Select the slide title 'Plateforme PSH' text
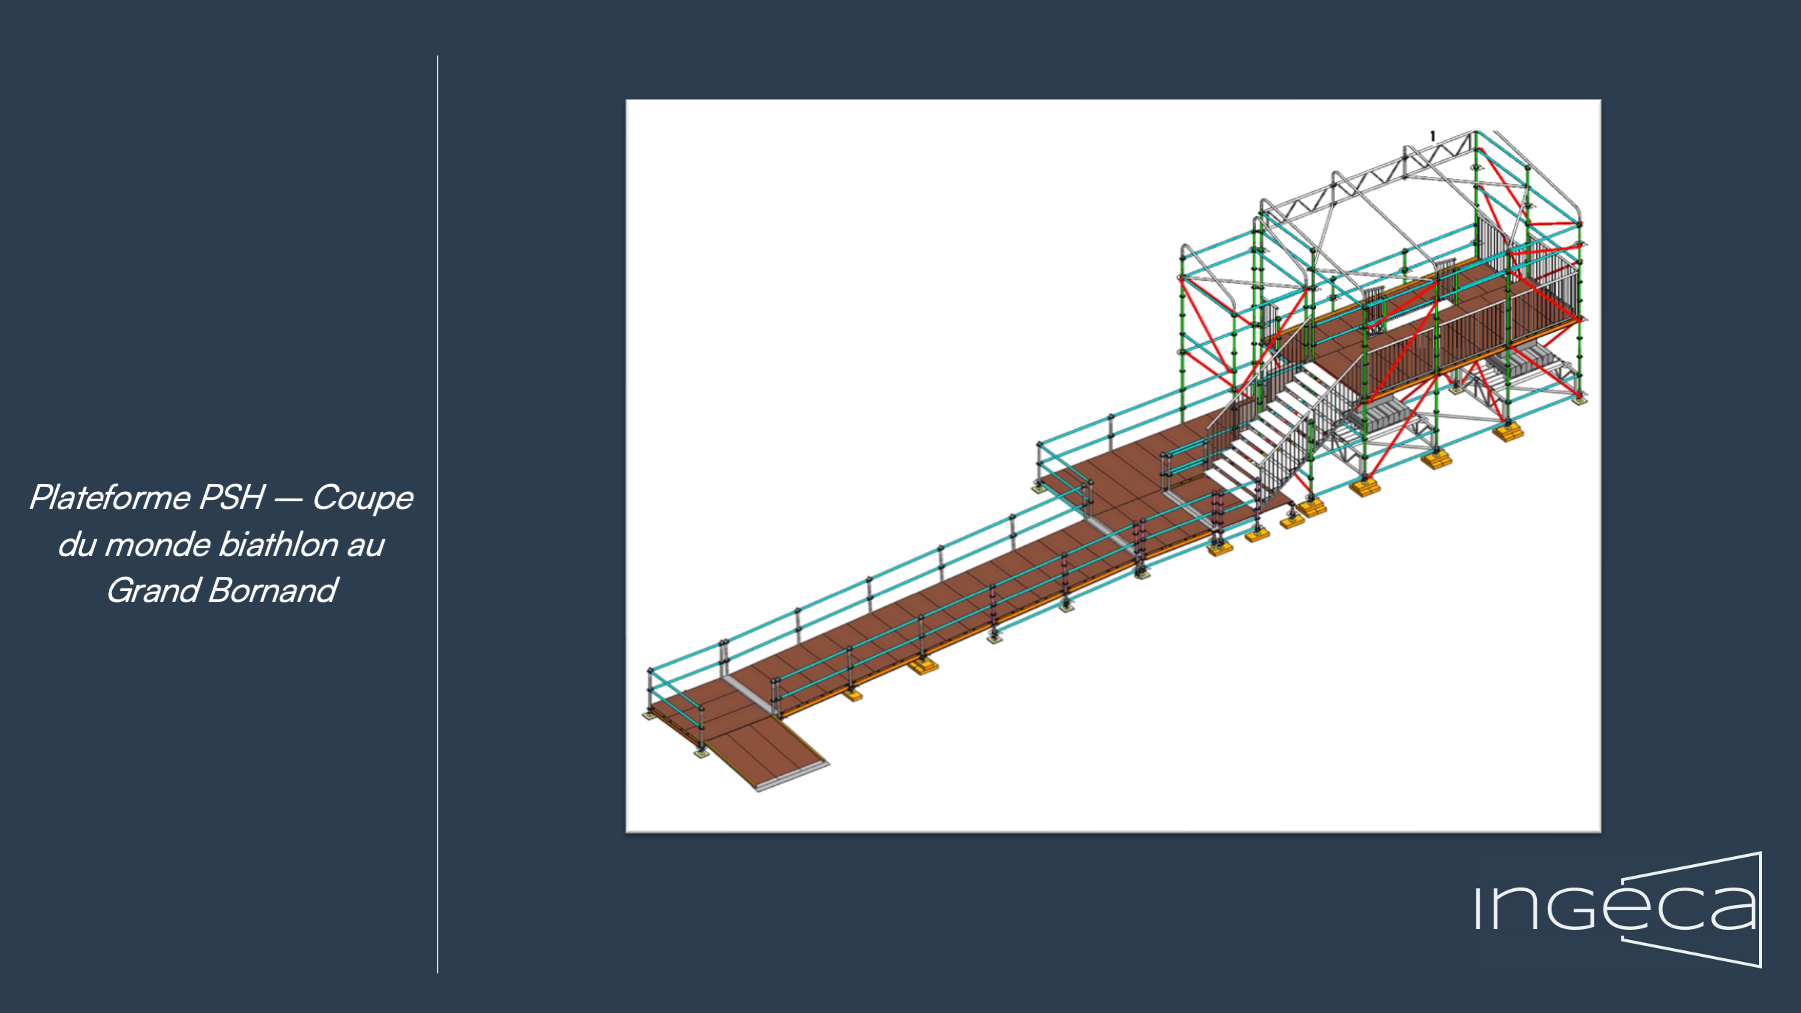The width and height of the screenshot is (1801, 1013). [146, 497]
